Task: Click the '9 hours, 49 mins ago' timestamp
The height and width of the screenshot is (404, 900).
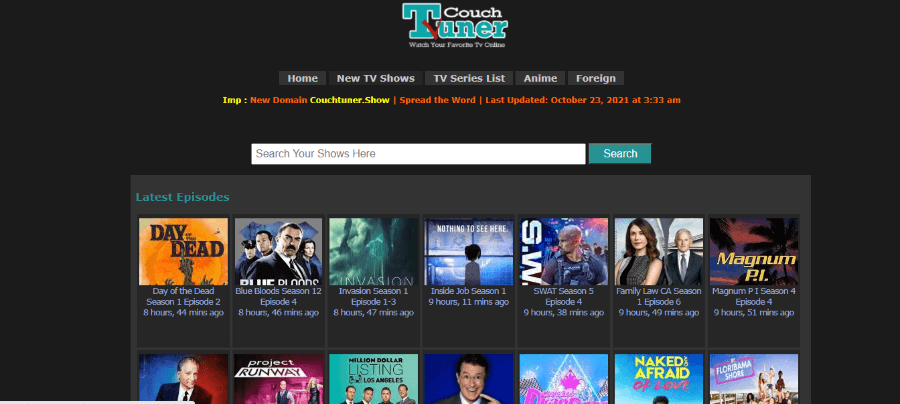Action: coord(659,313)
